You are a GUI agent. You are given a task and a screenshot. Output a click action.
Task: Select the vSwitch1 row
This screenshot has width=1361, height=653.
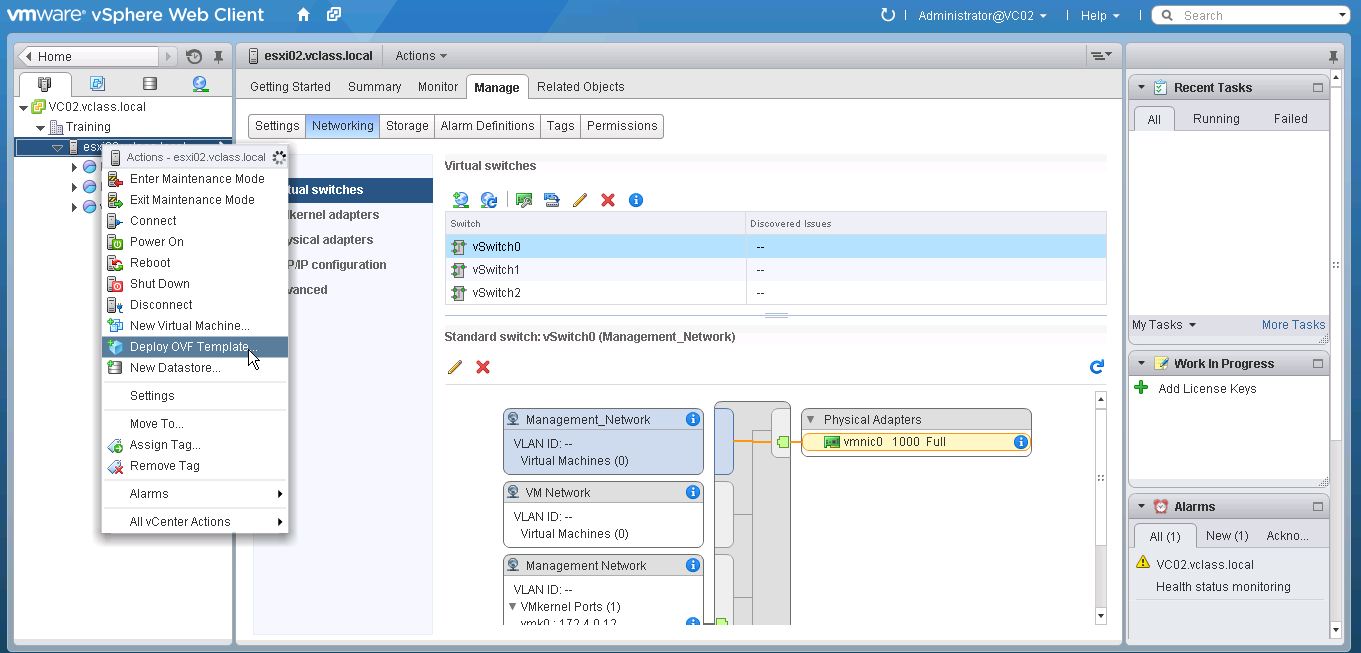(x=776, y=270)
